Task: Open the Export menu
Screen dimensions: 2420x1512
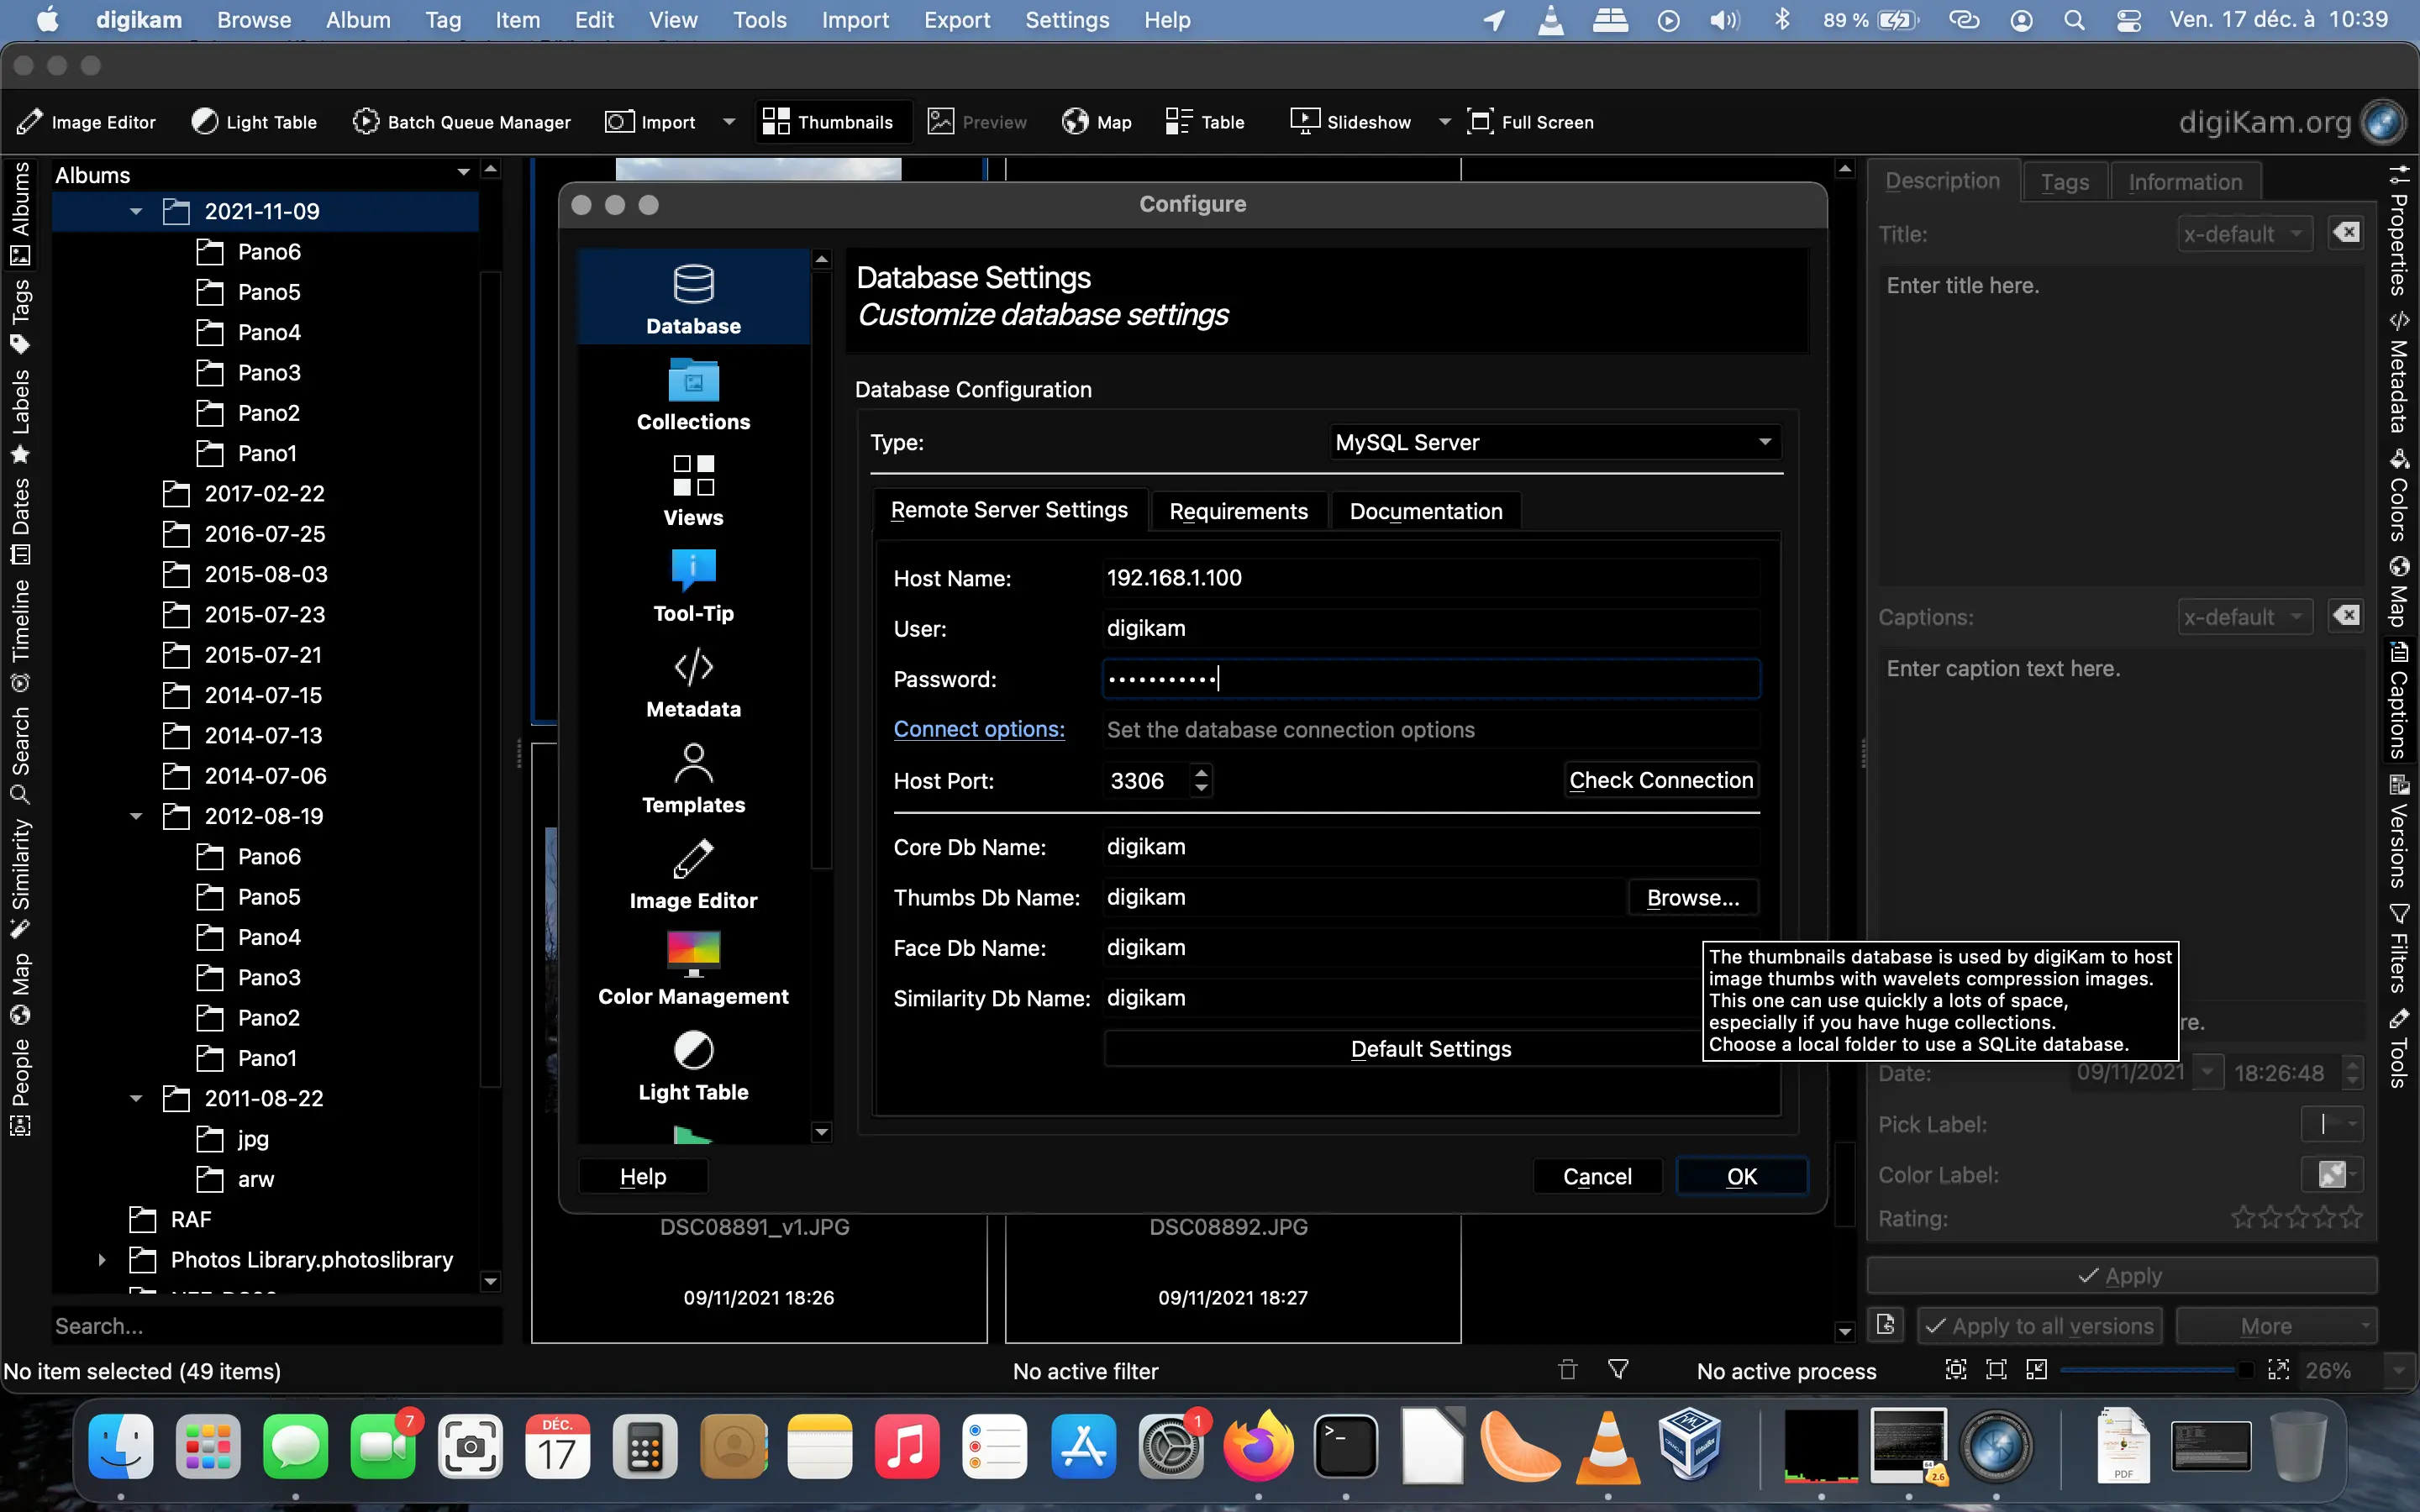Action: [956, 20]
